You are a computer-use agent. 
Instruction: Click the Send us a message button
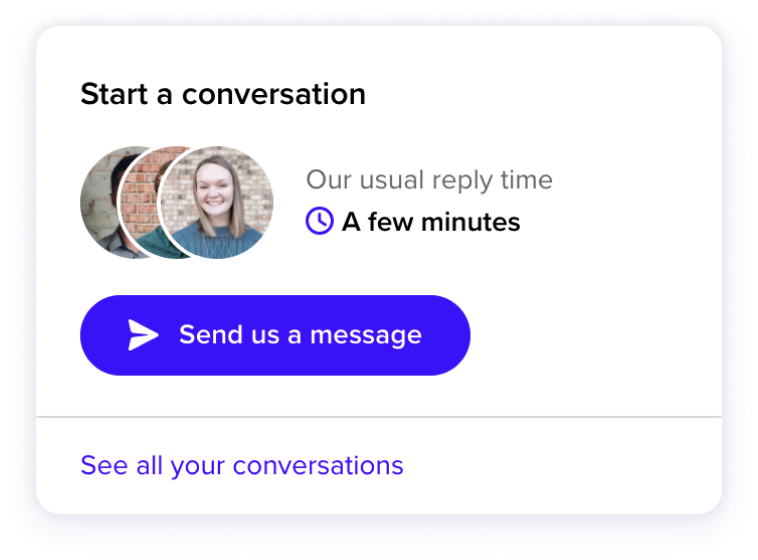coord(275,335)
